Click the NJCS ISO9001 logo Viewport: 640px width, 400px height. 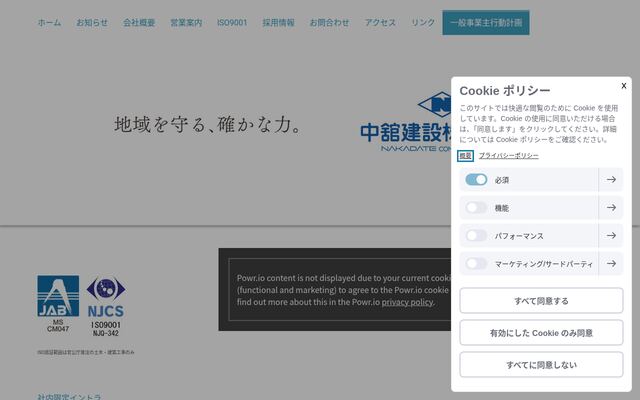(106, 306)
